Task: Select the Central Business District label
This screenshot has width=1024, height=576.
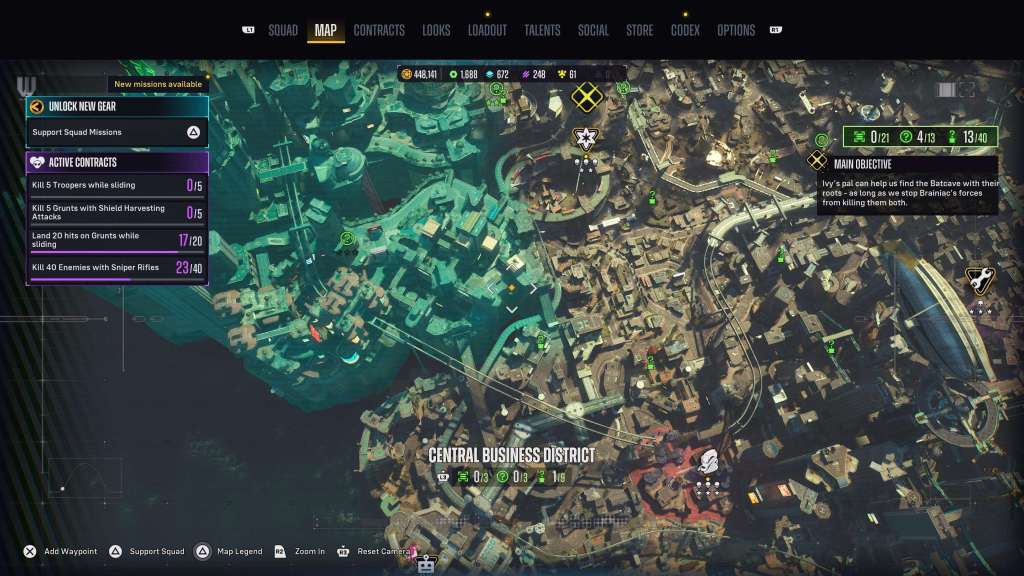Action: 511,455
